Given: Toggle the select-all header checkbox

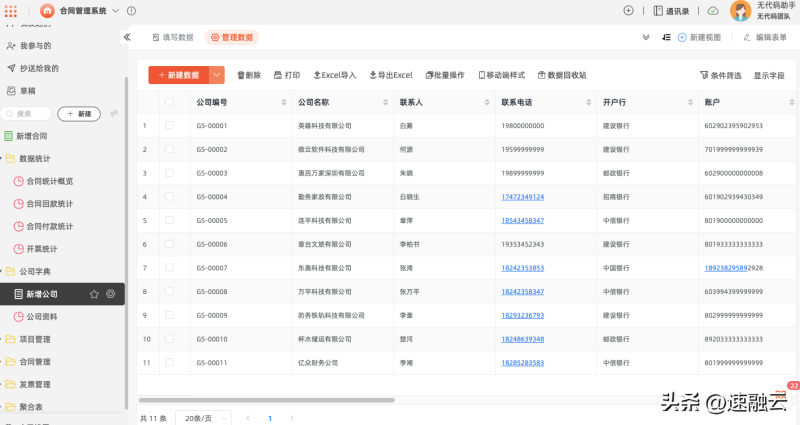Looking at the screenshot, I should pos(169,102).
